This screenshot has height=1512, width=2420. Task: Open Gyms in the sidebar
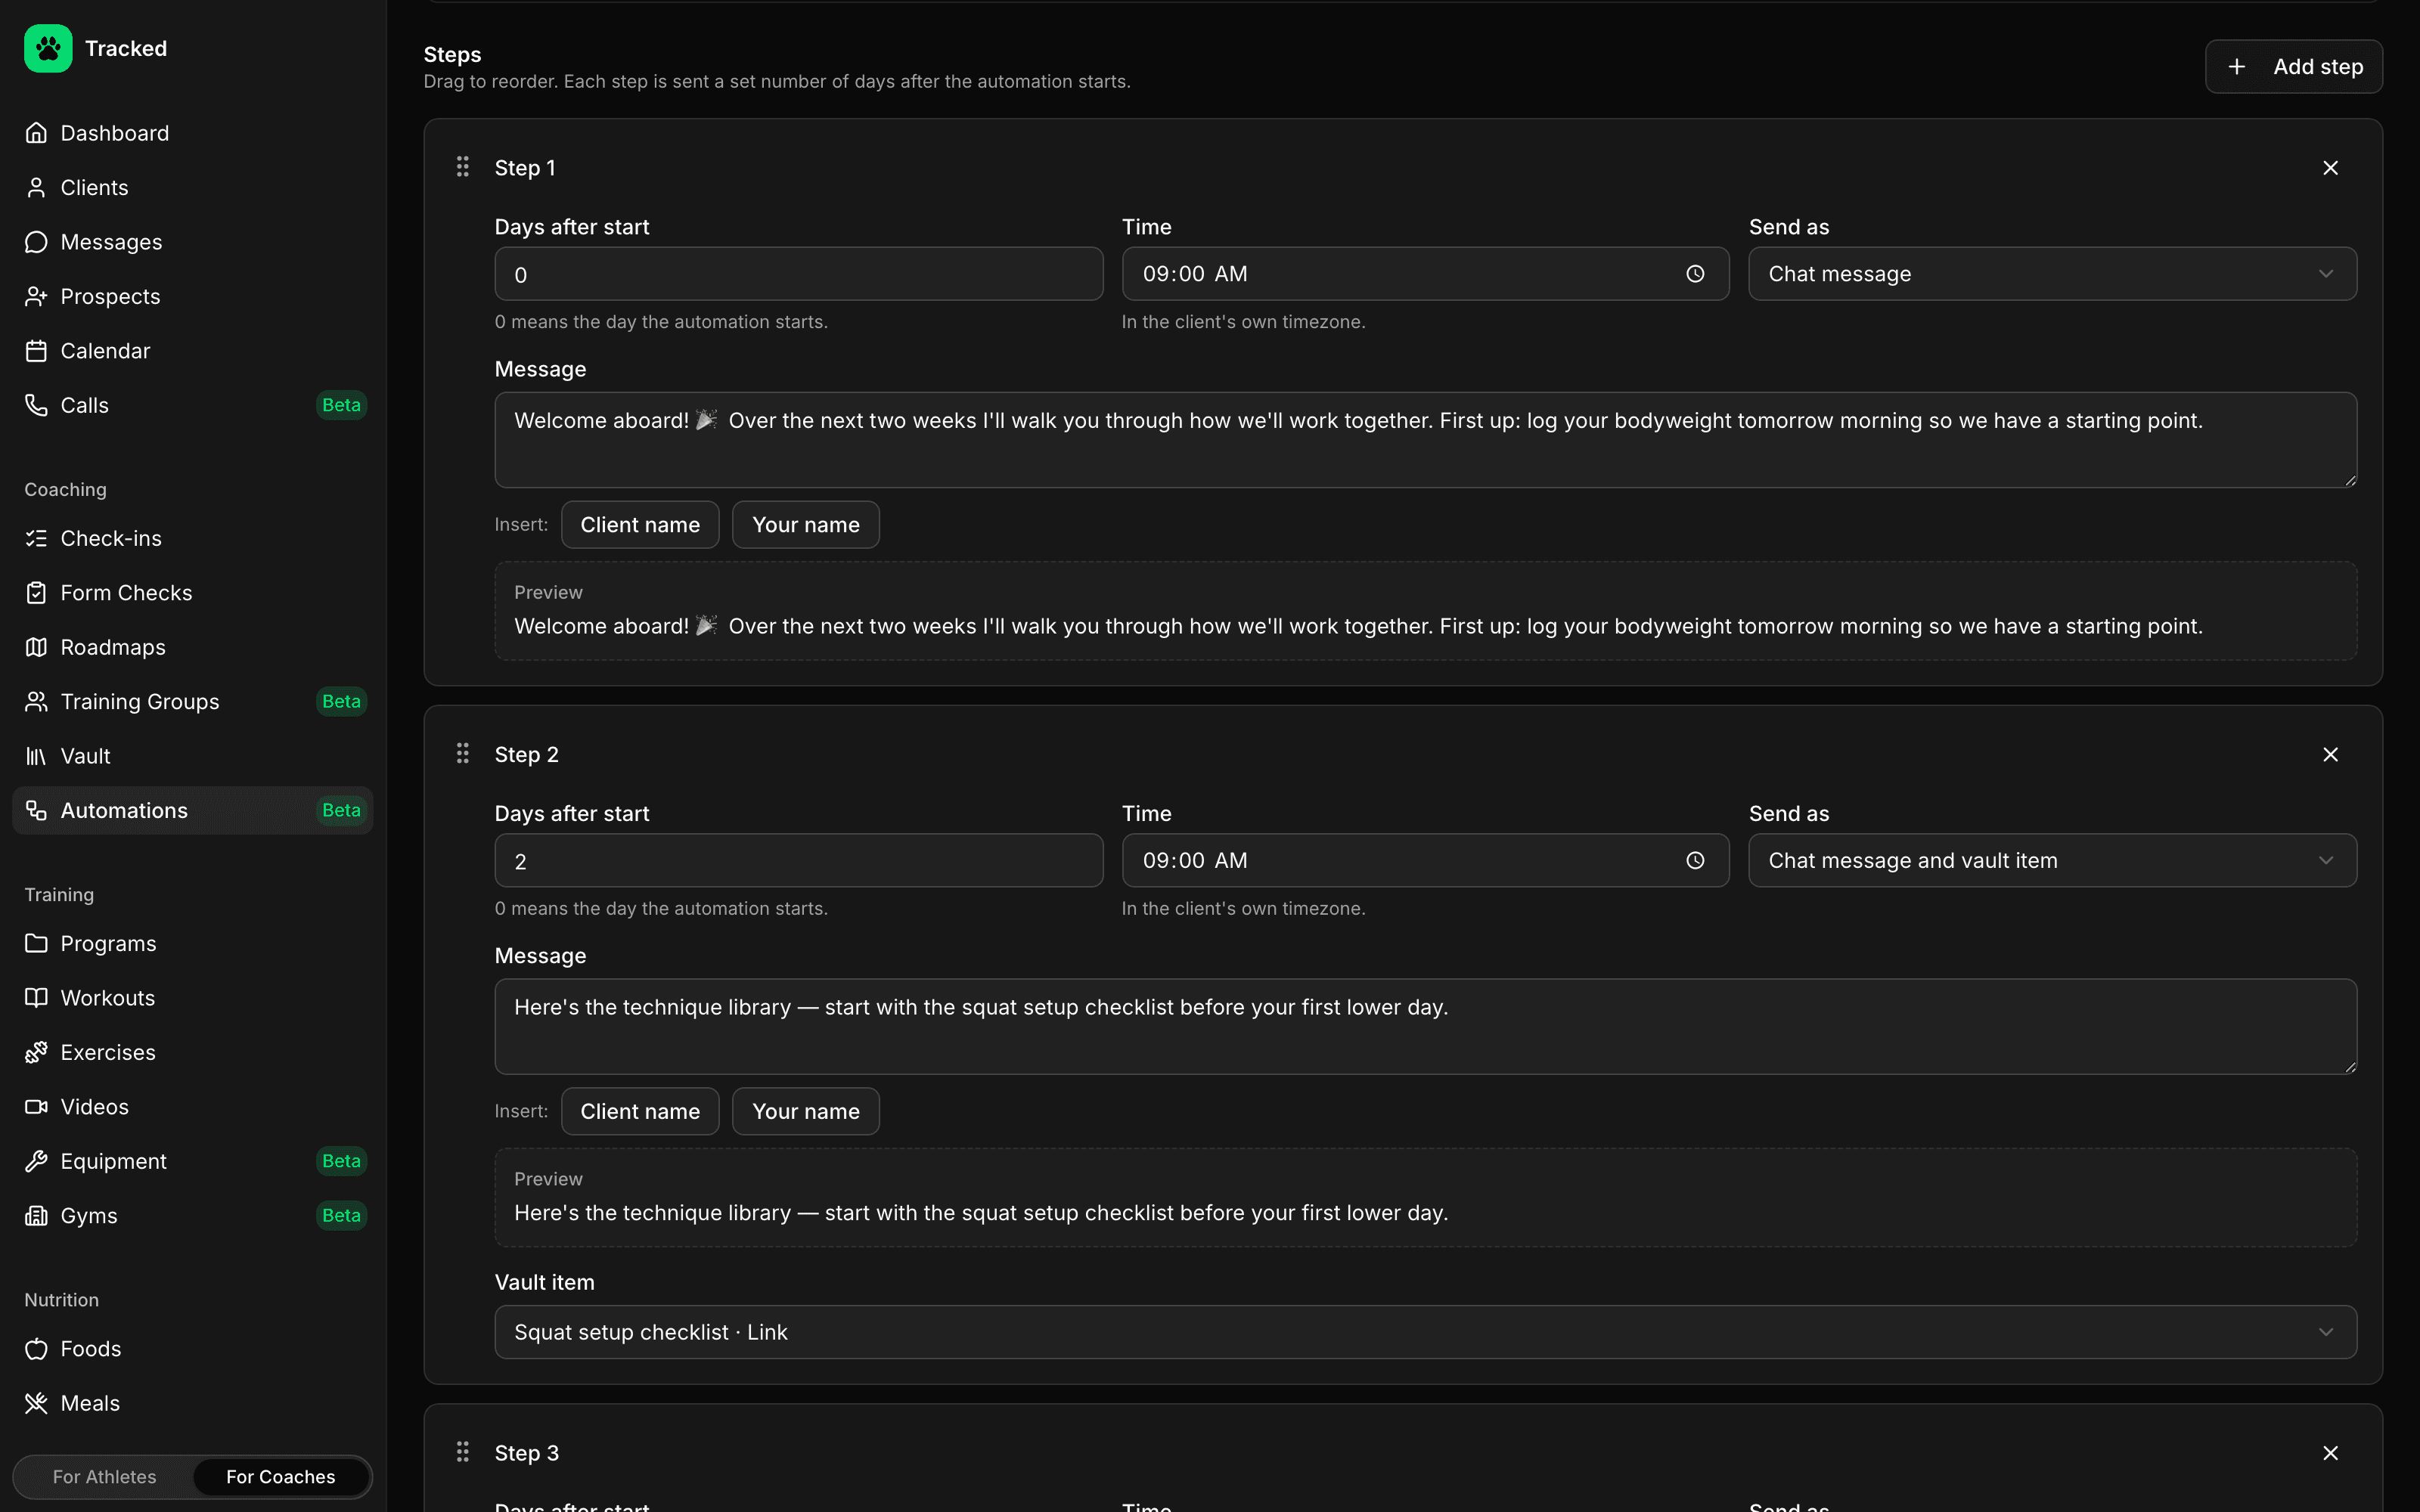click(192, 1216)
